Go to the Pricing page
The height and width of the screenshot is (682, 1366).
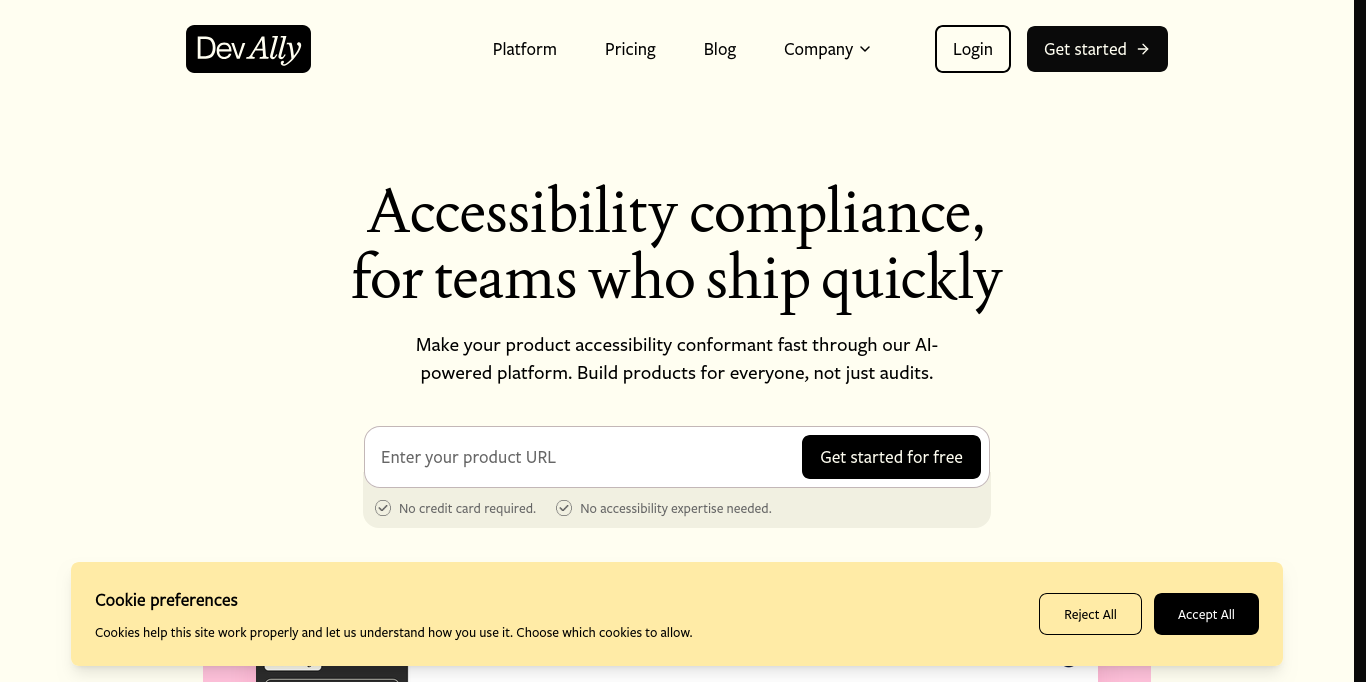pyautogui.click(x=630, y=49)
